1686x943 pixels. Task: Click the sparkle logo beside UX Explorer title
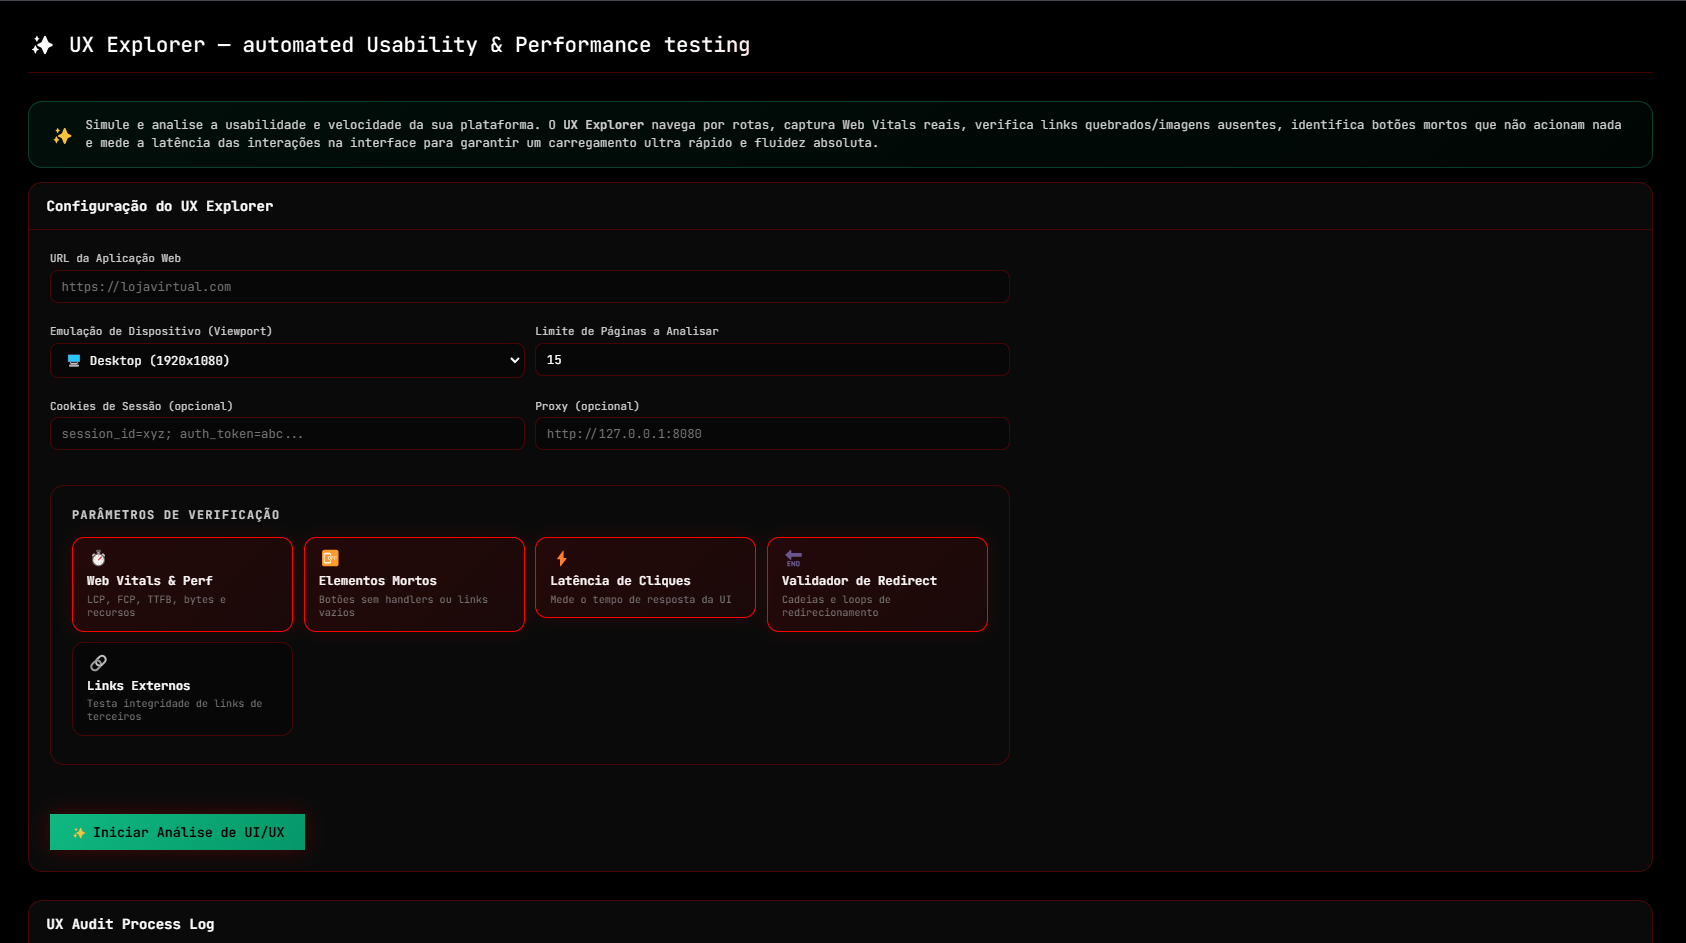coord(42,45)
